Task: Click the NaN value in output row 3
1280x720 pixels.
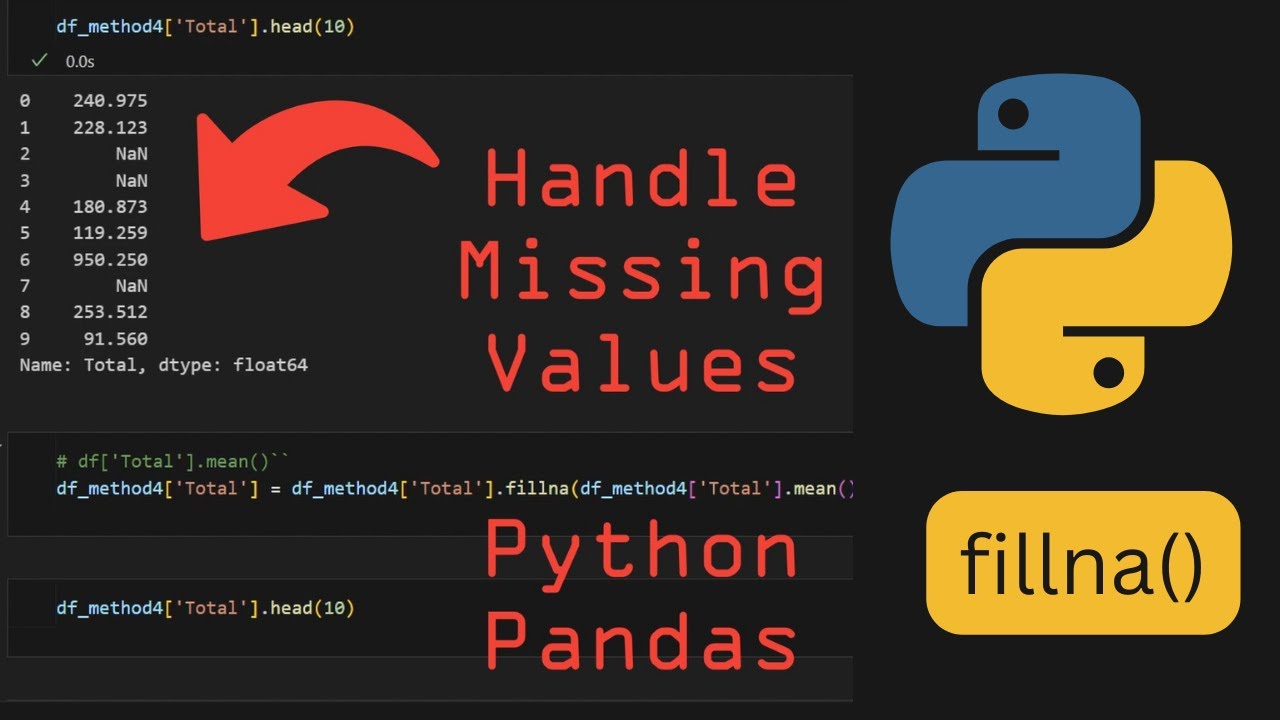Action: pos(131,181)
